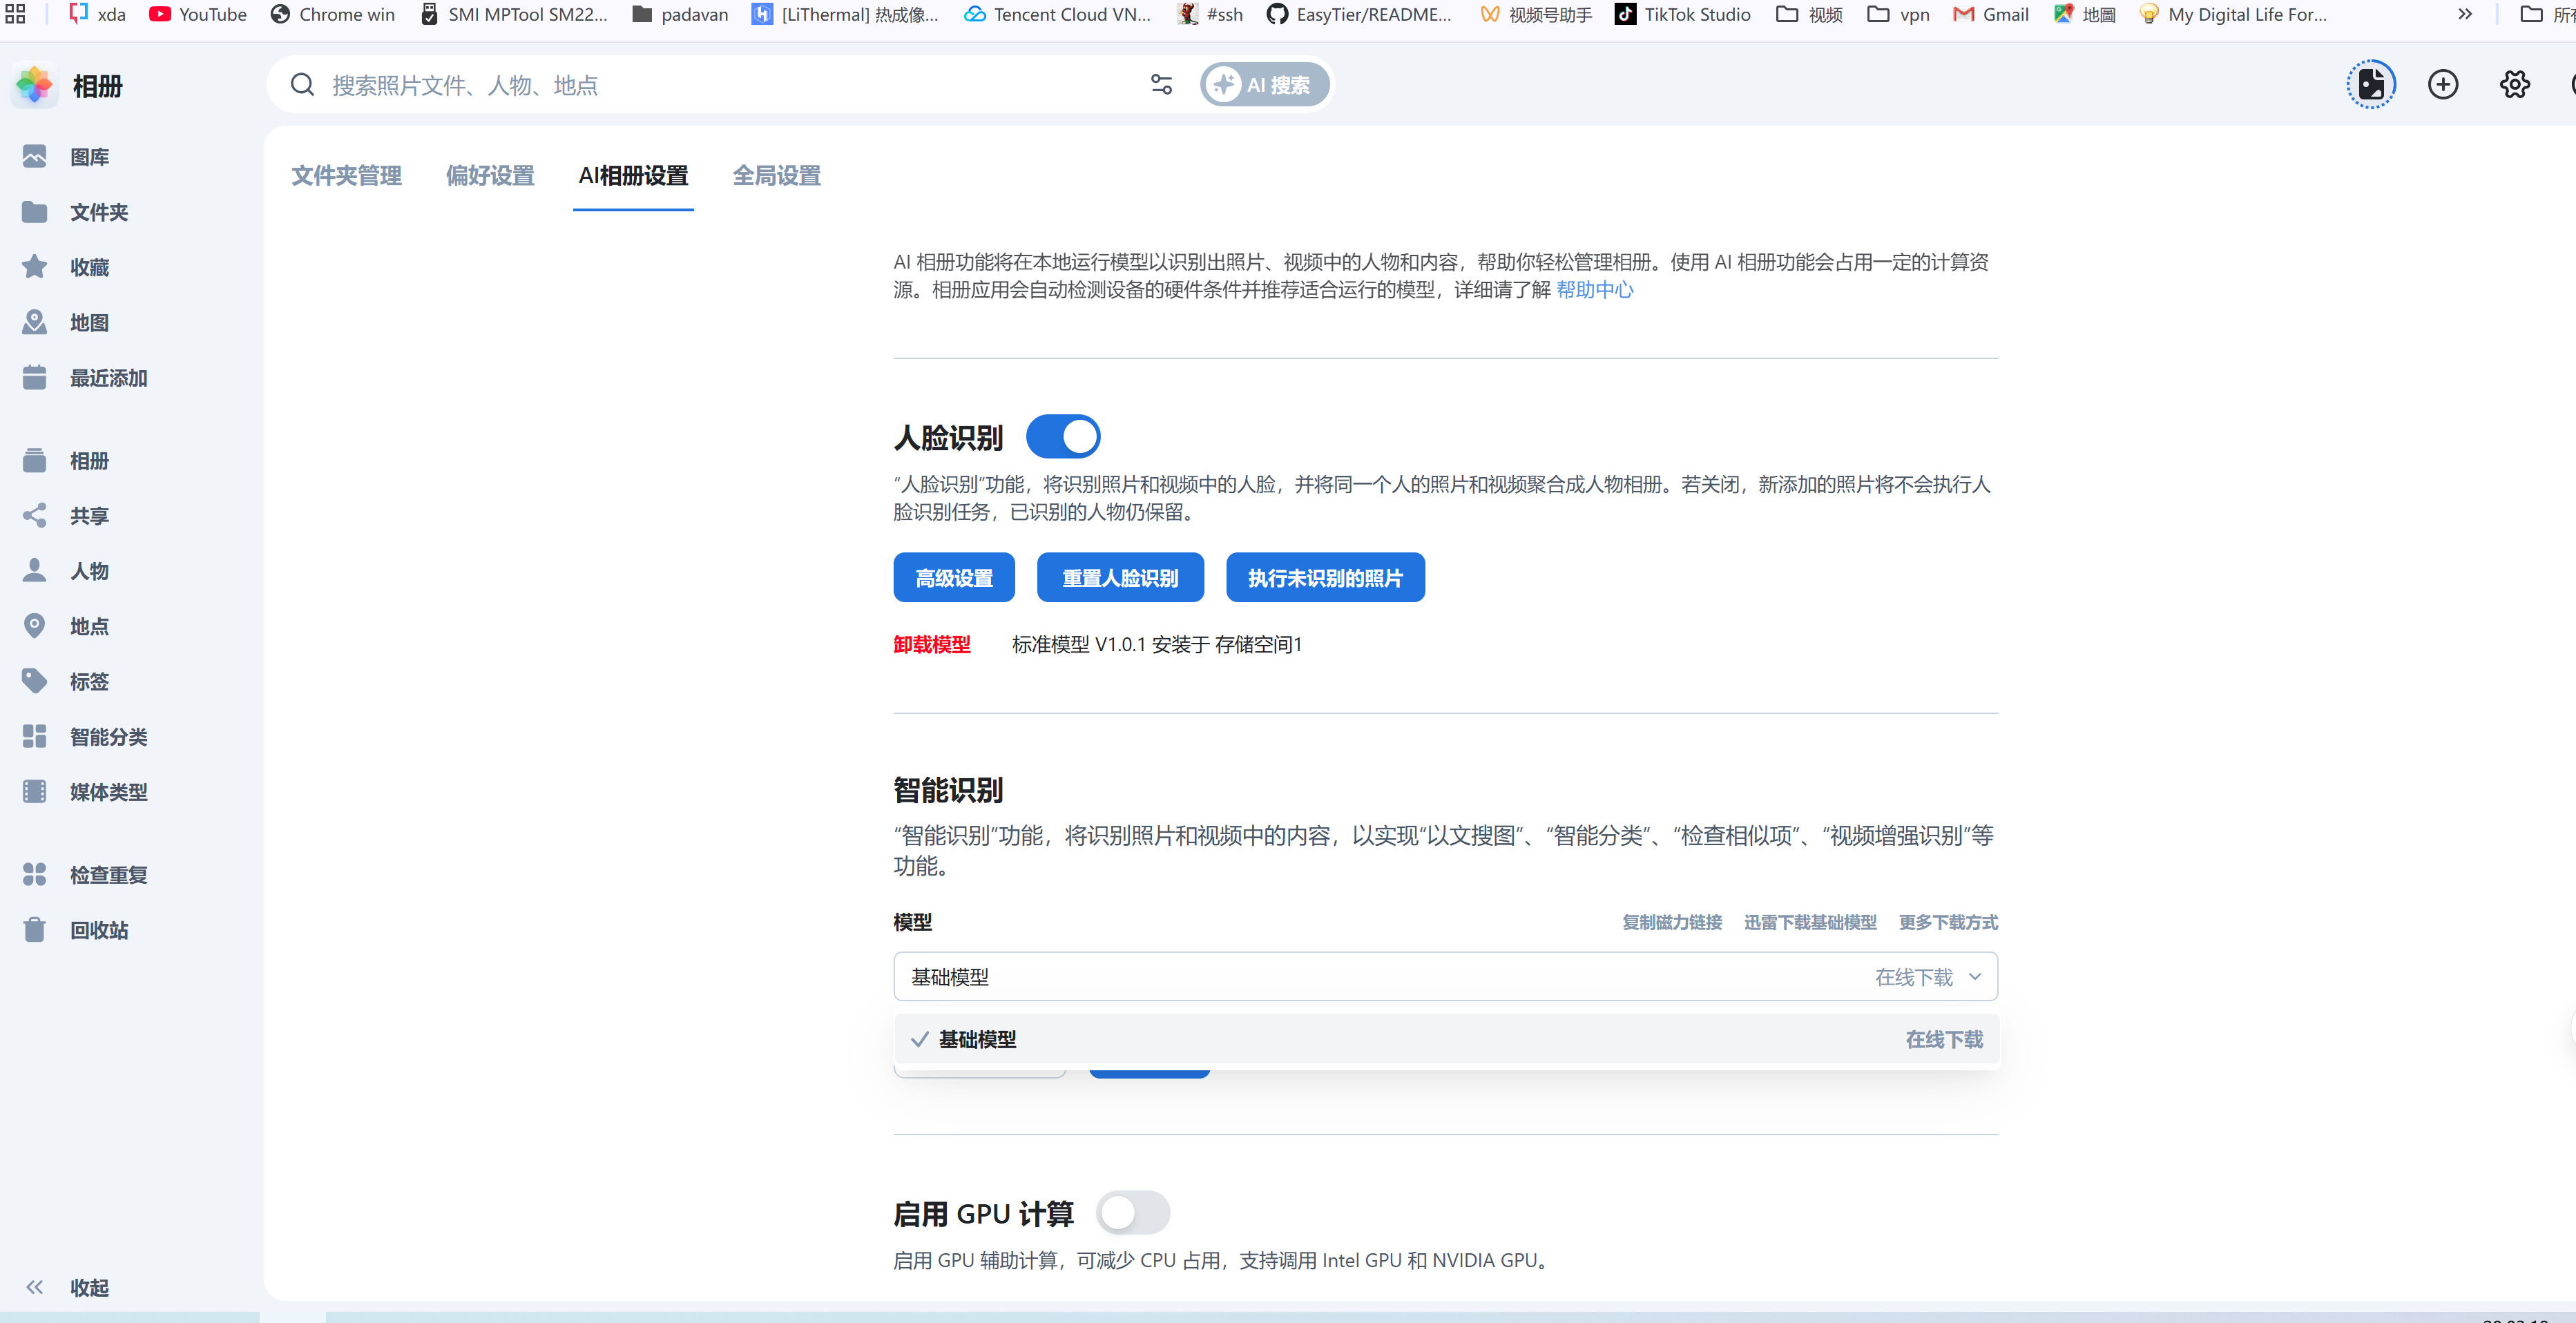Open 人物 in the sidebar
This screenshot has height=1323, width=2576.
point(89,571)
